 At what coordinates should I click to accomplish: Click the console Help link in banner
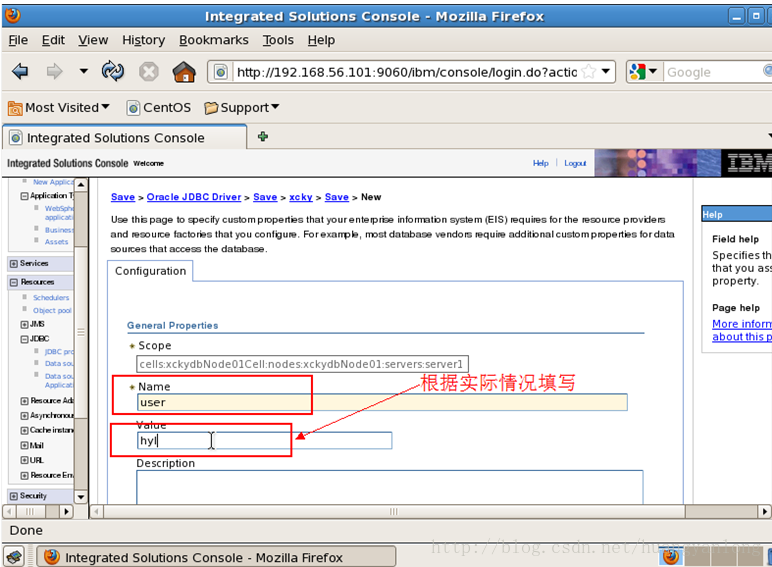[x=540, y=163]
